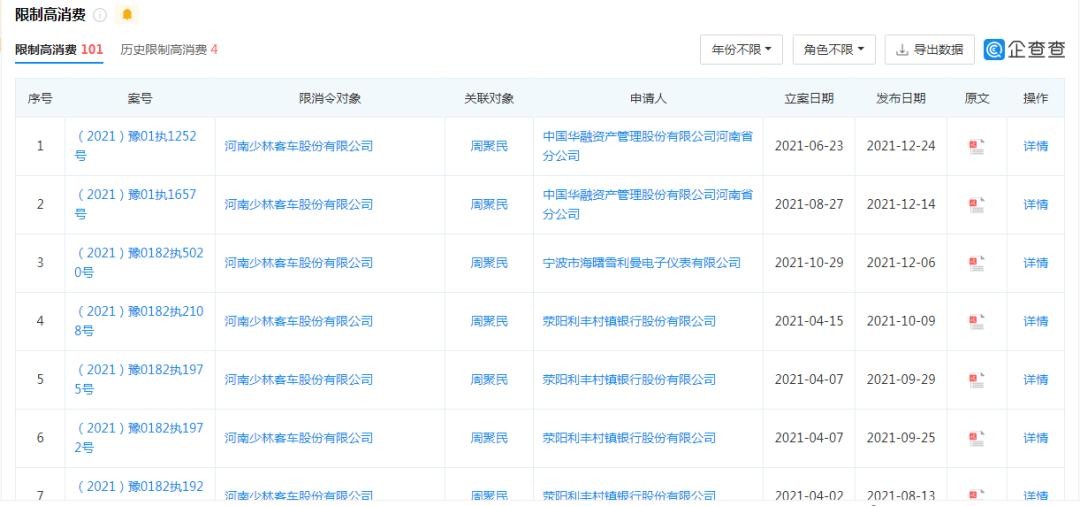Expand the 年份不限 year filter dropdown
Image resolution: width=1080 pixels, height=506 pixels.
[x=741, y=49]
